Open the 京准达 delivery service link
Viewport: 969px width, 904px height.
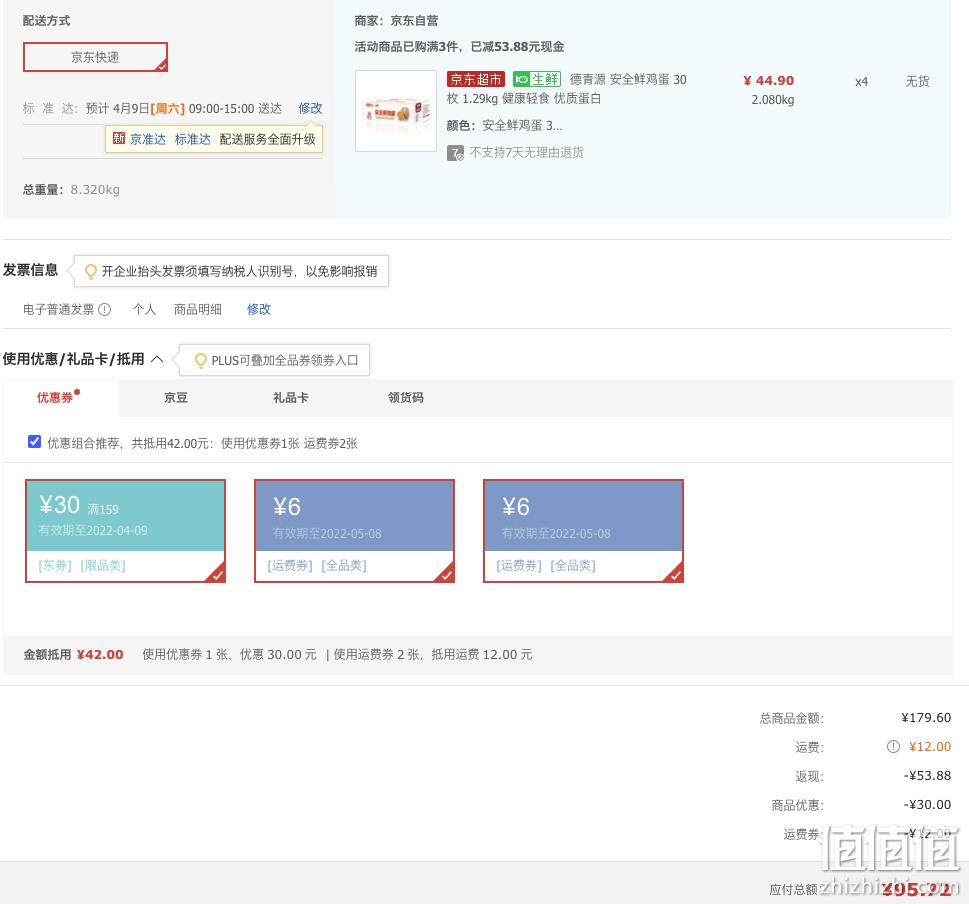click(x=148, y=139)
